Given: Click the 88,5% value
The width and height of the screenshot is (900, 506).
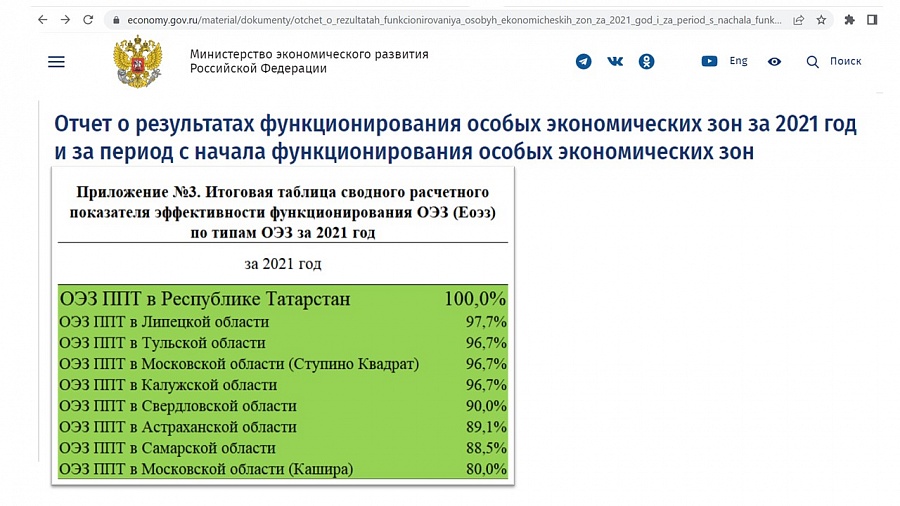Looking at the screenshot, I should point(486,448).
